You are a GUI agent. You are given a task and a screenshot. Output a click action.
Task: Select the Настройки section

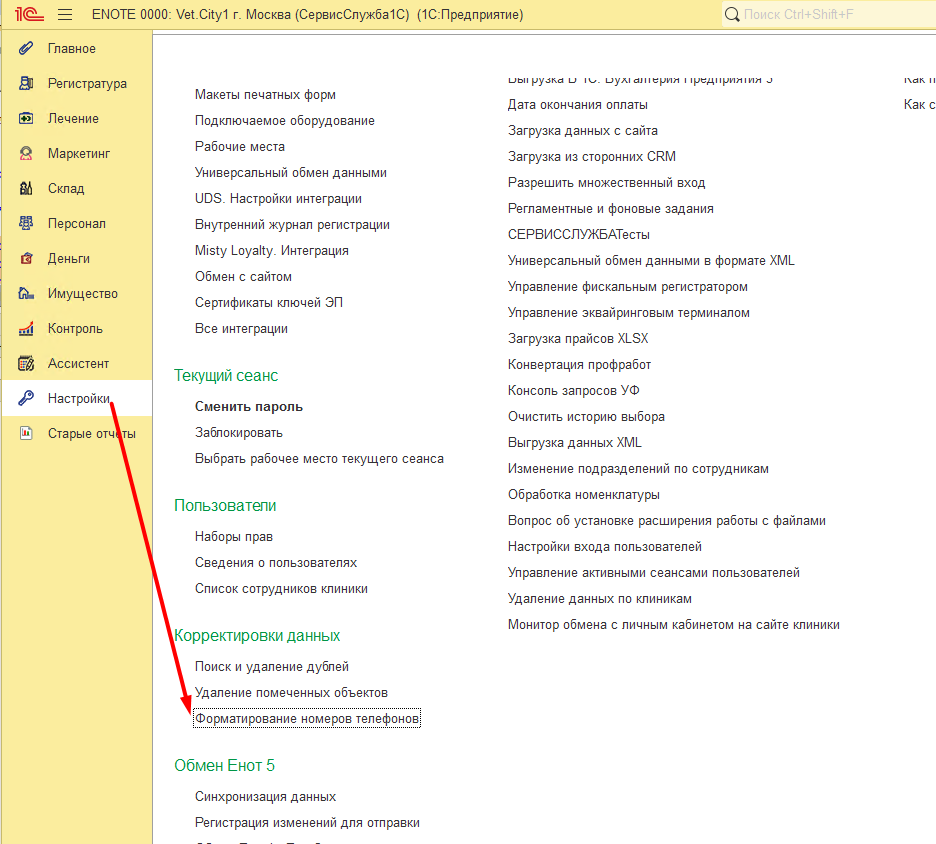[x=78, y=399]
